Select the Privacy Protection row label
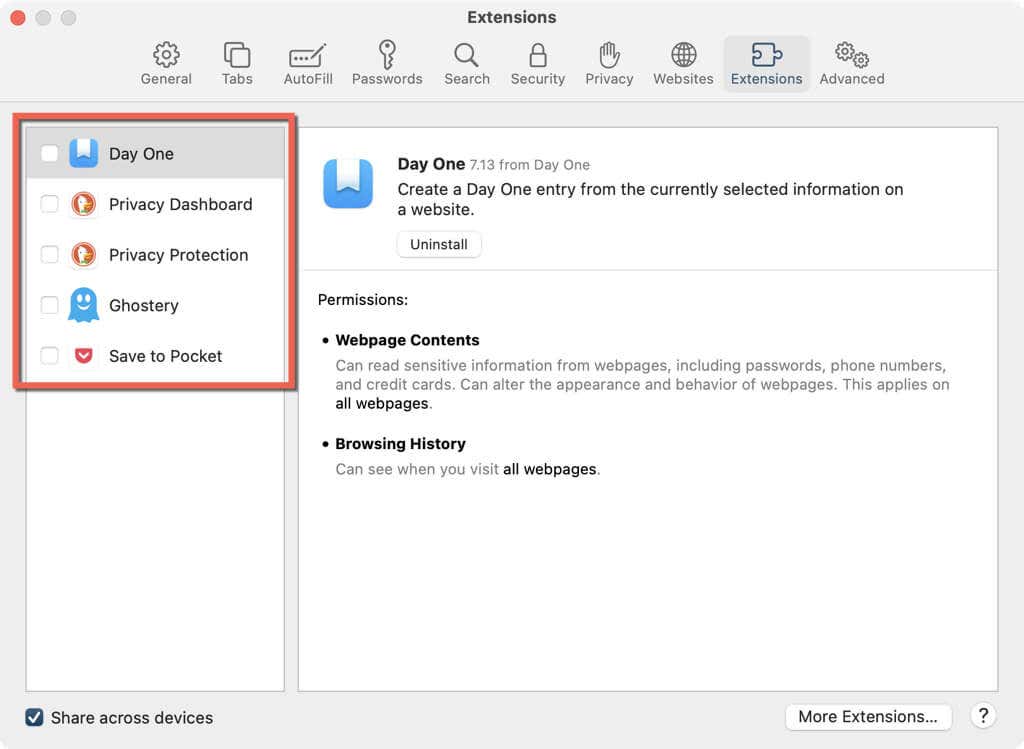The width and height of the screenshot is (1024, 749). click(178, 255)
